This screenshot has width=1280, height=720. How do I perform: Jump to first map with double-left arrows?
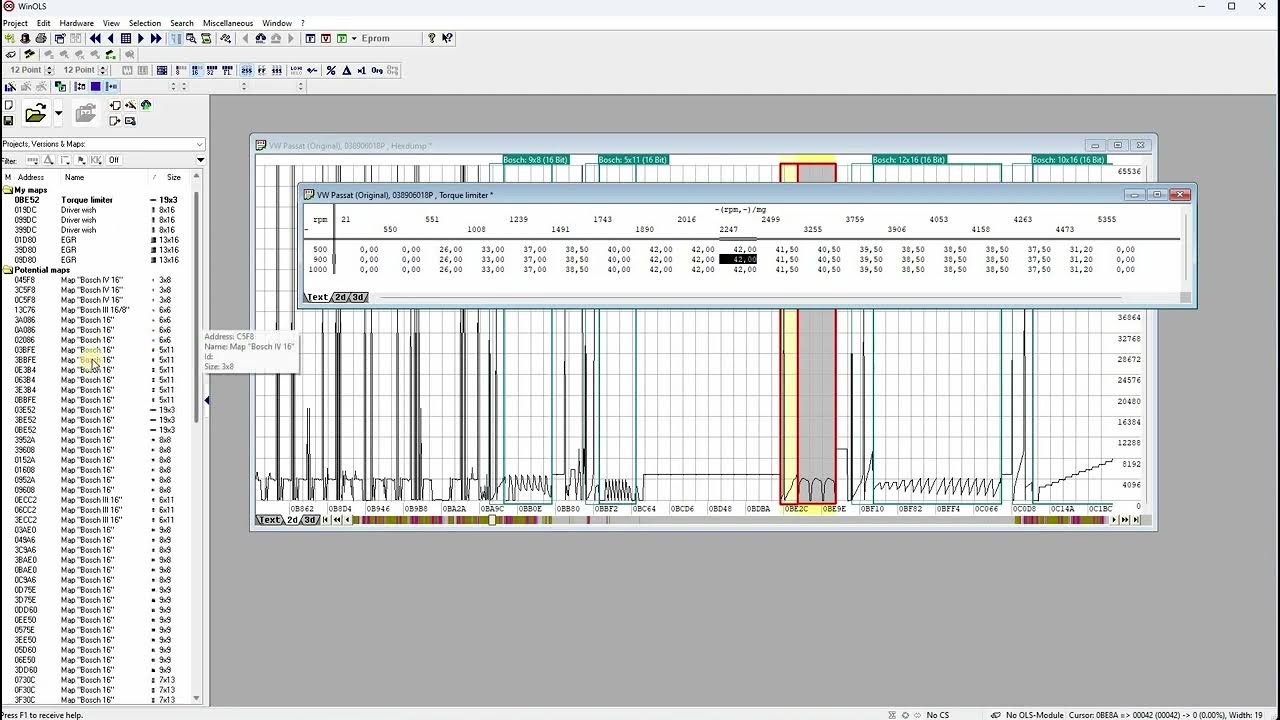(95, 38)
